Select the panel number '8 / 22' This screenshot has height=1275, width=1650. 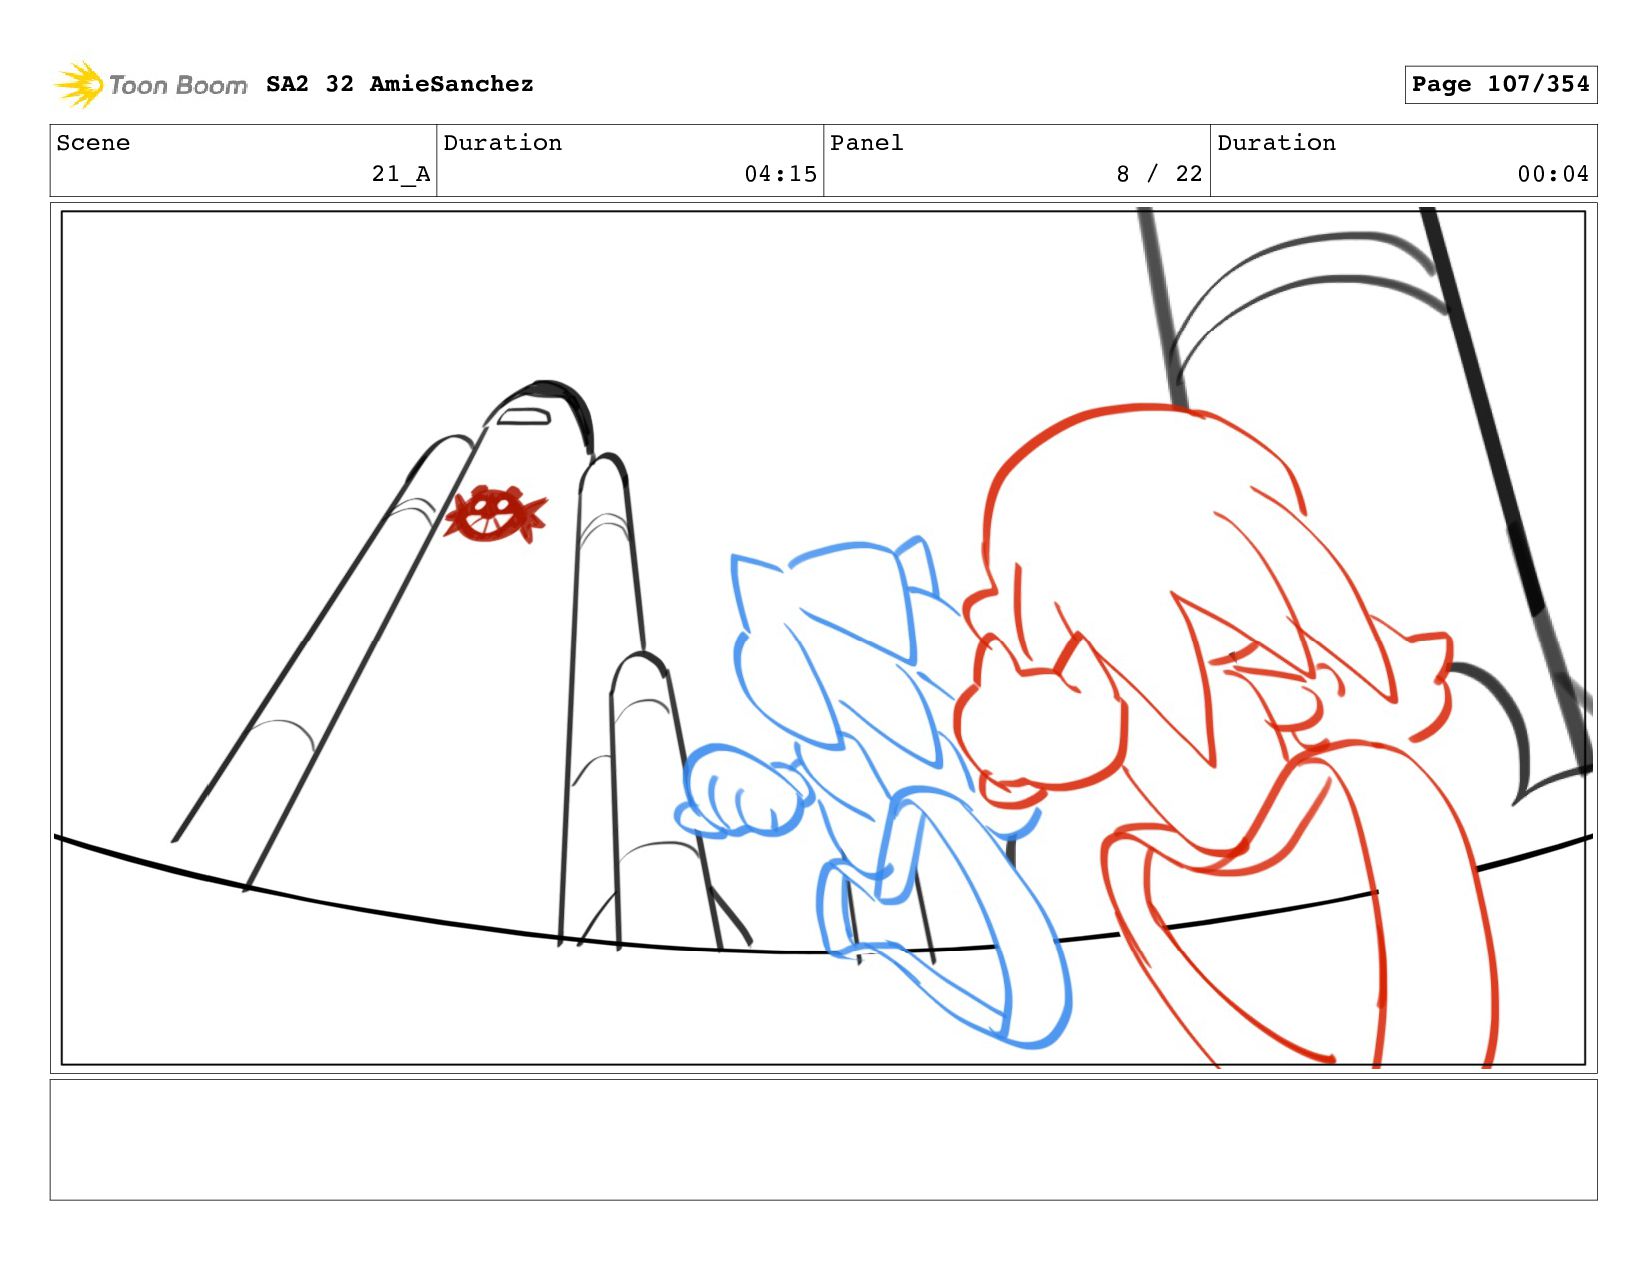click(x=1159, y=174)
